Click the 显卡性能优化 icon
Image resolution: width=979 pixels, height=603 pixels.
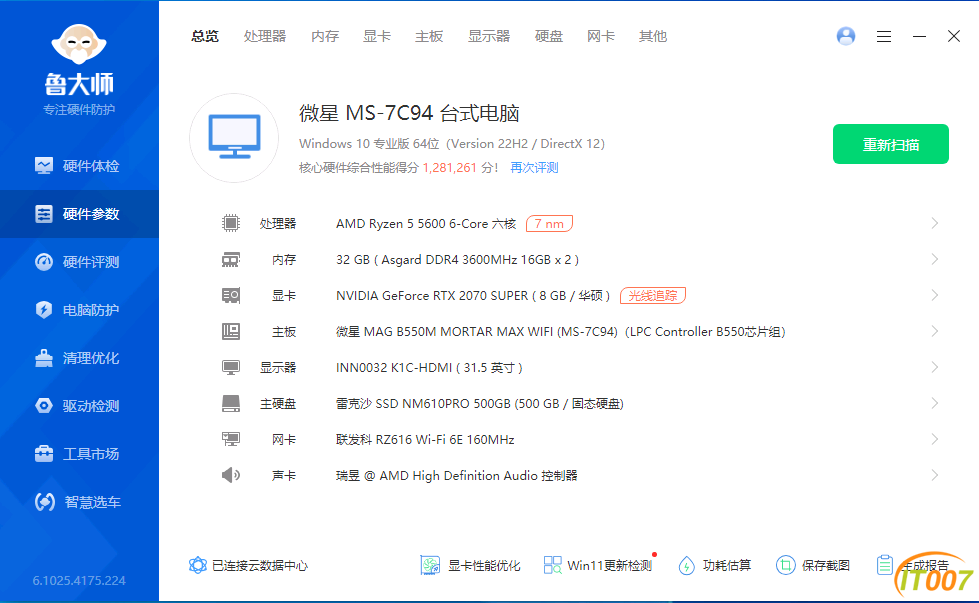tap(430, 566)
